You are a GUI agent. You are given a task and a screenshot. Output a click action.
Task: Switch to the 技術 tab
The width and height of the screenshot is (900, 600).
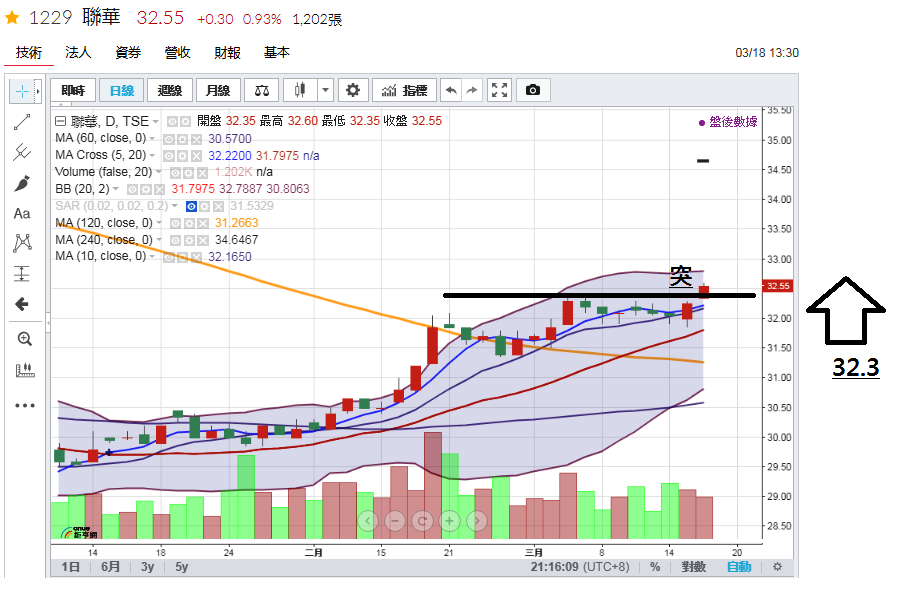(29, 53)
